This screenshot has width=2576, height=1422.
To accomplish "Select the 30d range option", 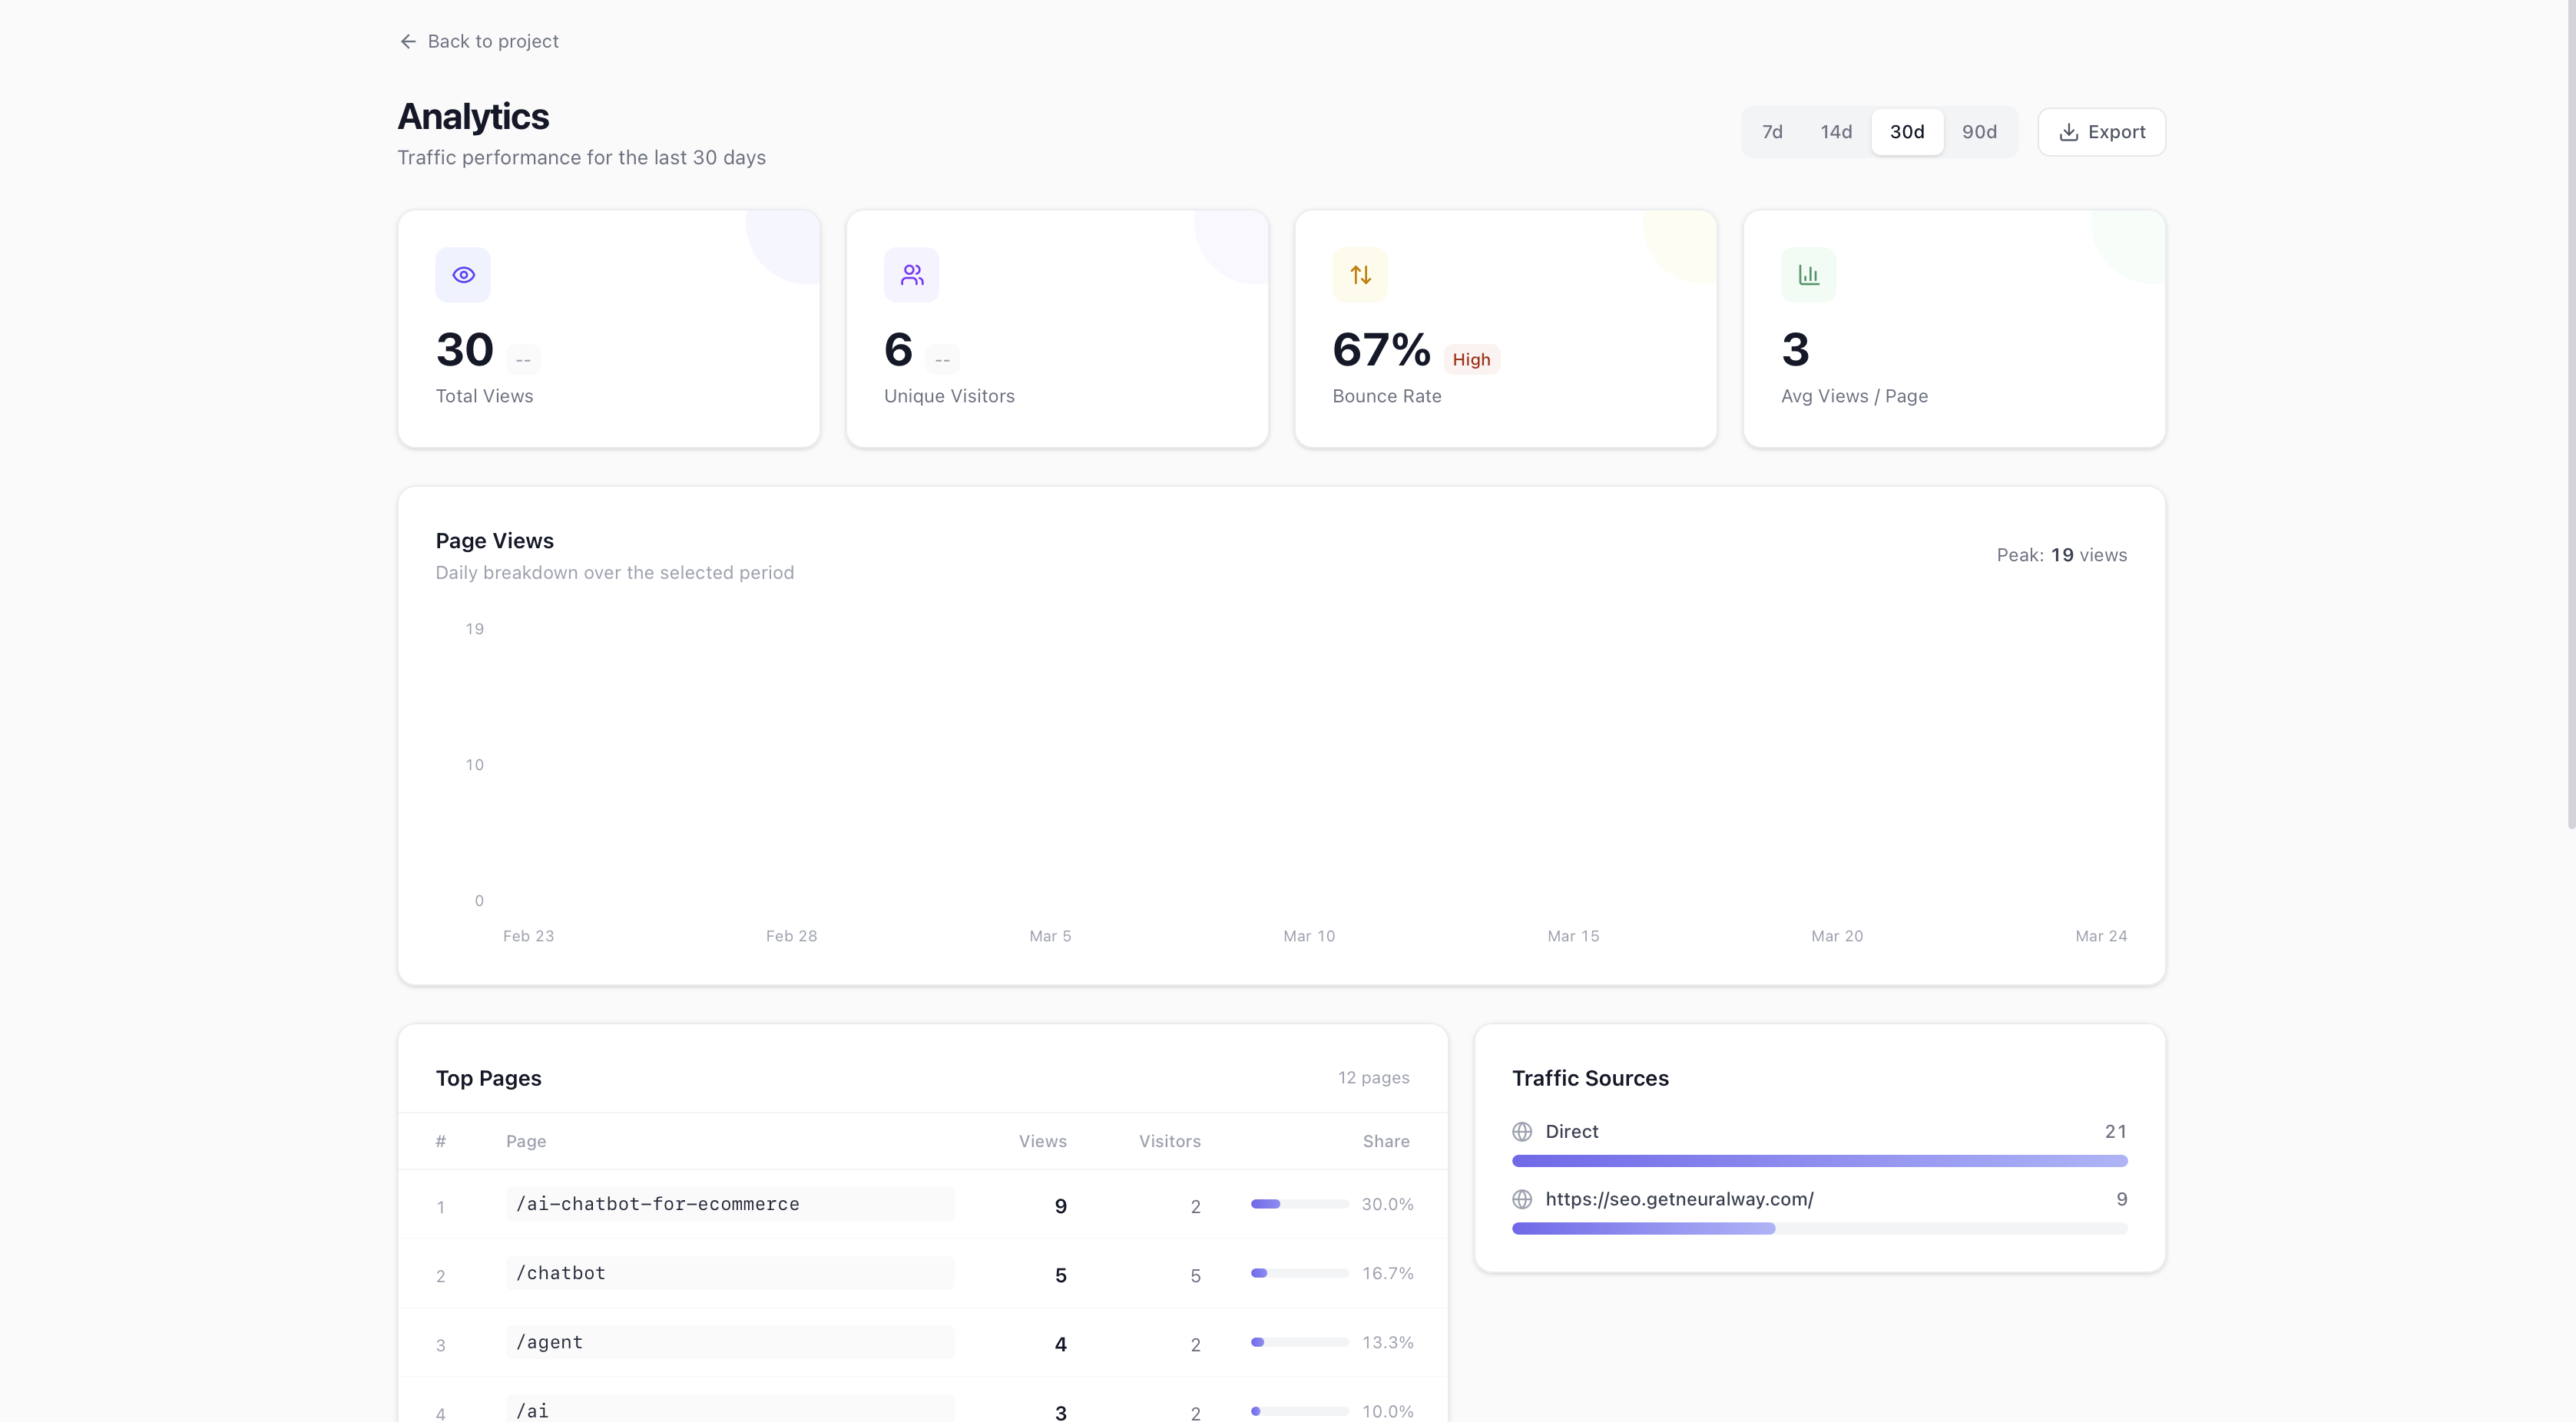I will click(1907, 132).
